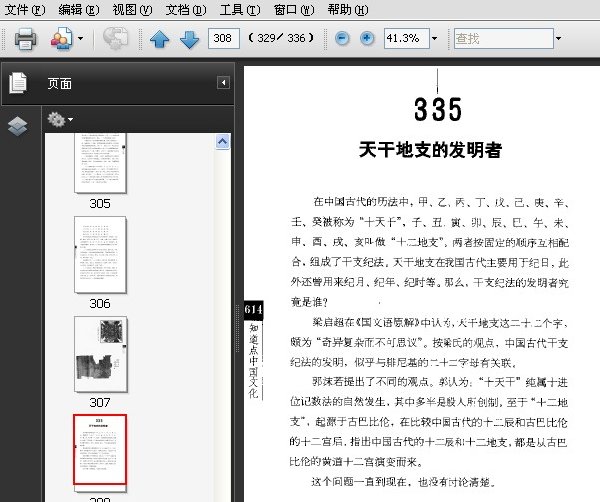The height and width of the screenshot is (502, 600).
Task: Open the 工具(T) menu
Action: [240, 9]
